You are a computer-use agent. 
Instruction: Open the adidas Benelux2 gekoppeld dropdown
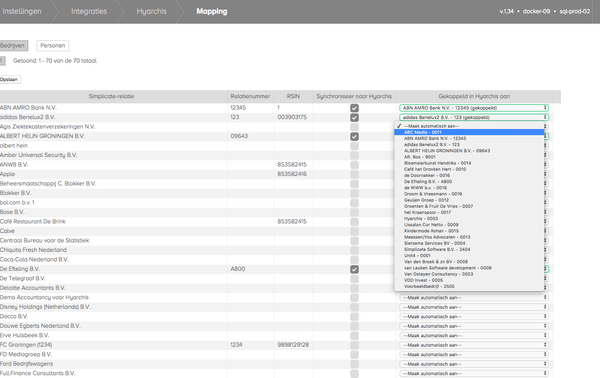click(474, 117)
